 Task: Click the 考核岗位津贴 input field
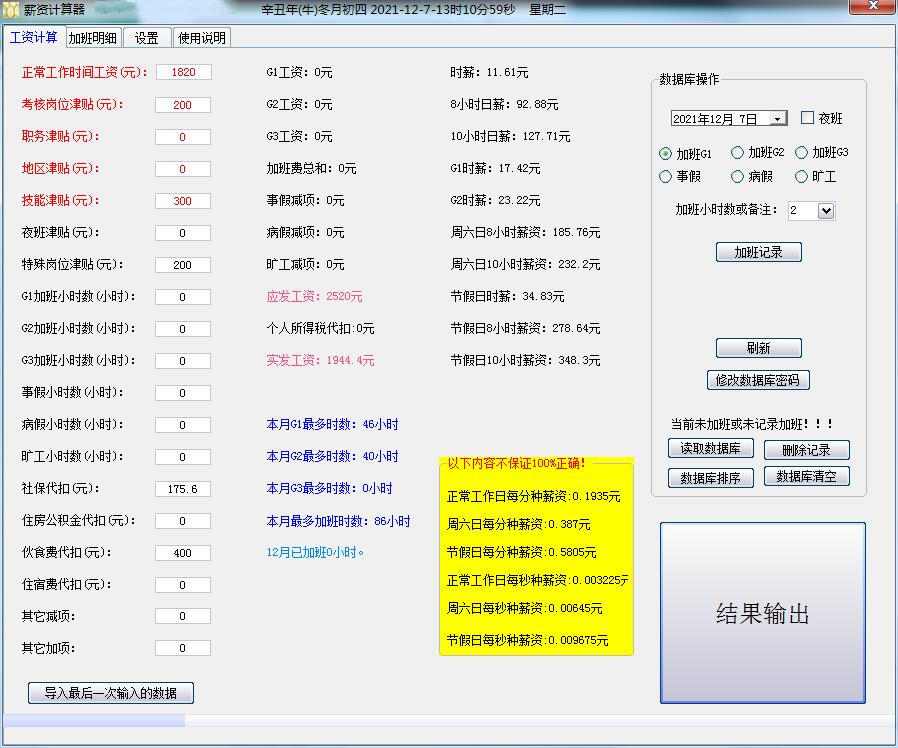point(183,105)
